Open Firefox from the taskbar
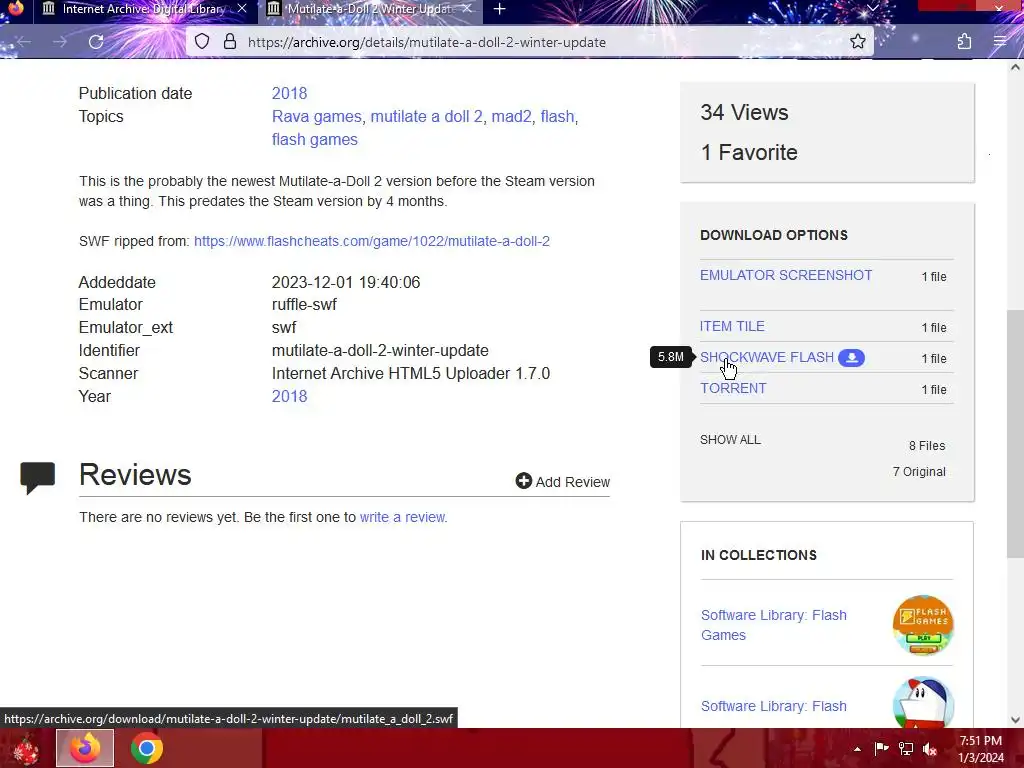 click(85, 748)
